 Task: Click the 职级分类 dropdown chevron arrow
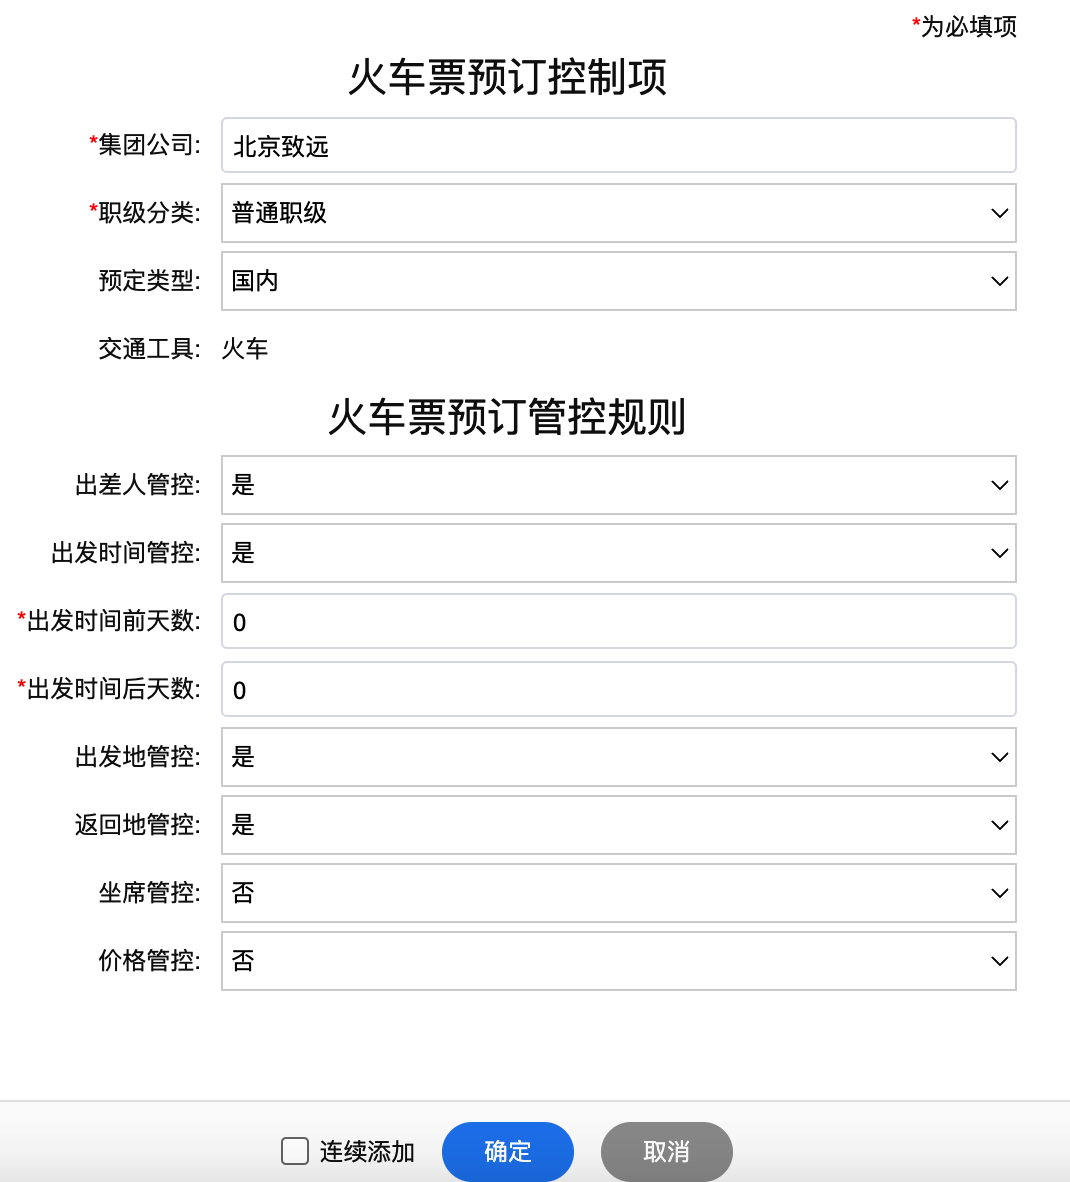[x=999, y=213]
